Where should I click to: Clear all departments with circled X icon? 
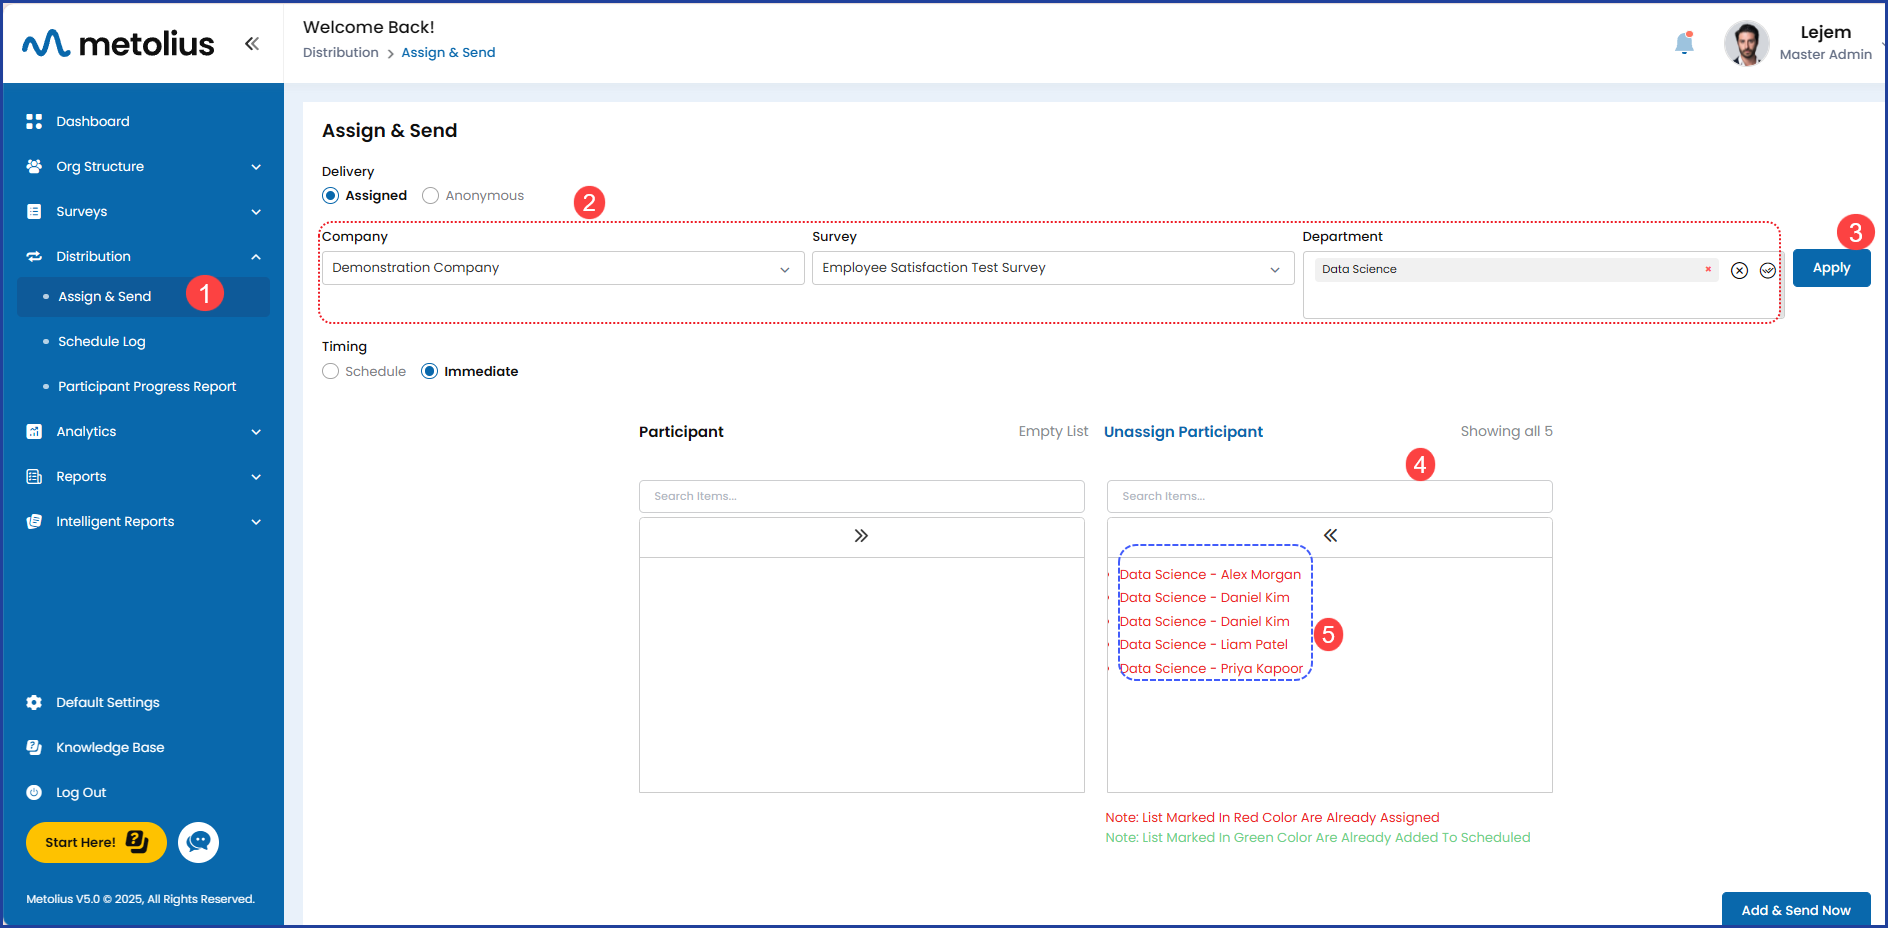1739,270
